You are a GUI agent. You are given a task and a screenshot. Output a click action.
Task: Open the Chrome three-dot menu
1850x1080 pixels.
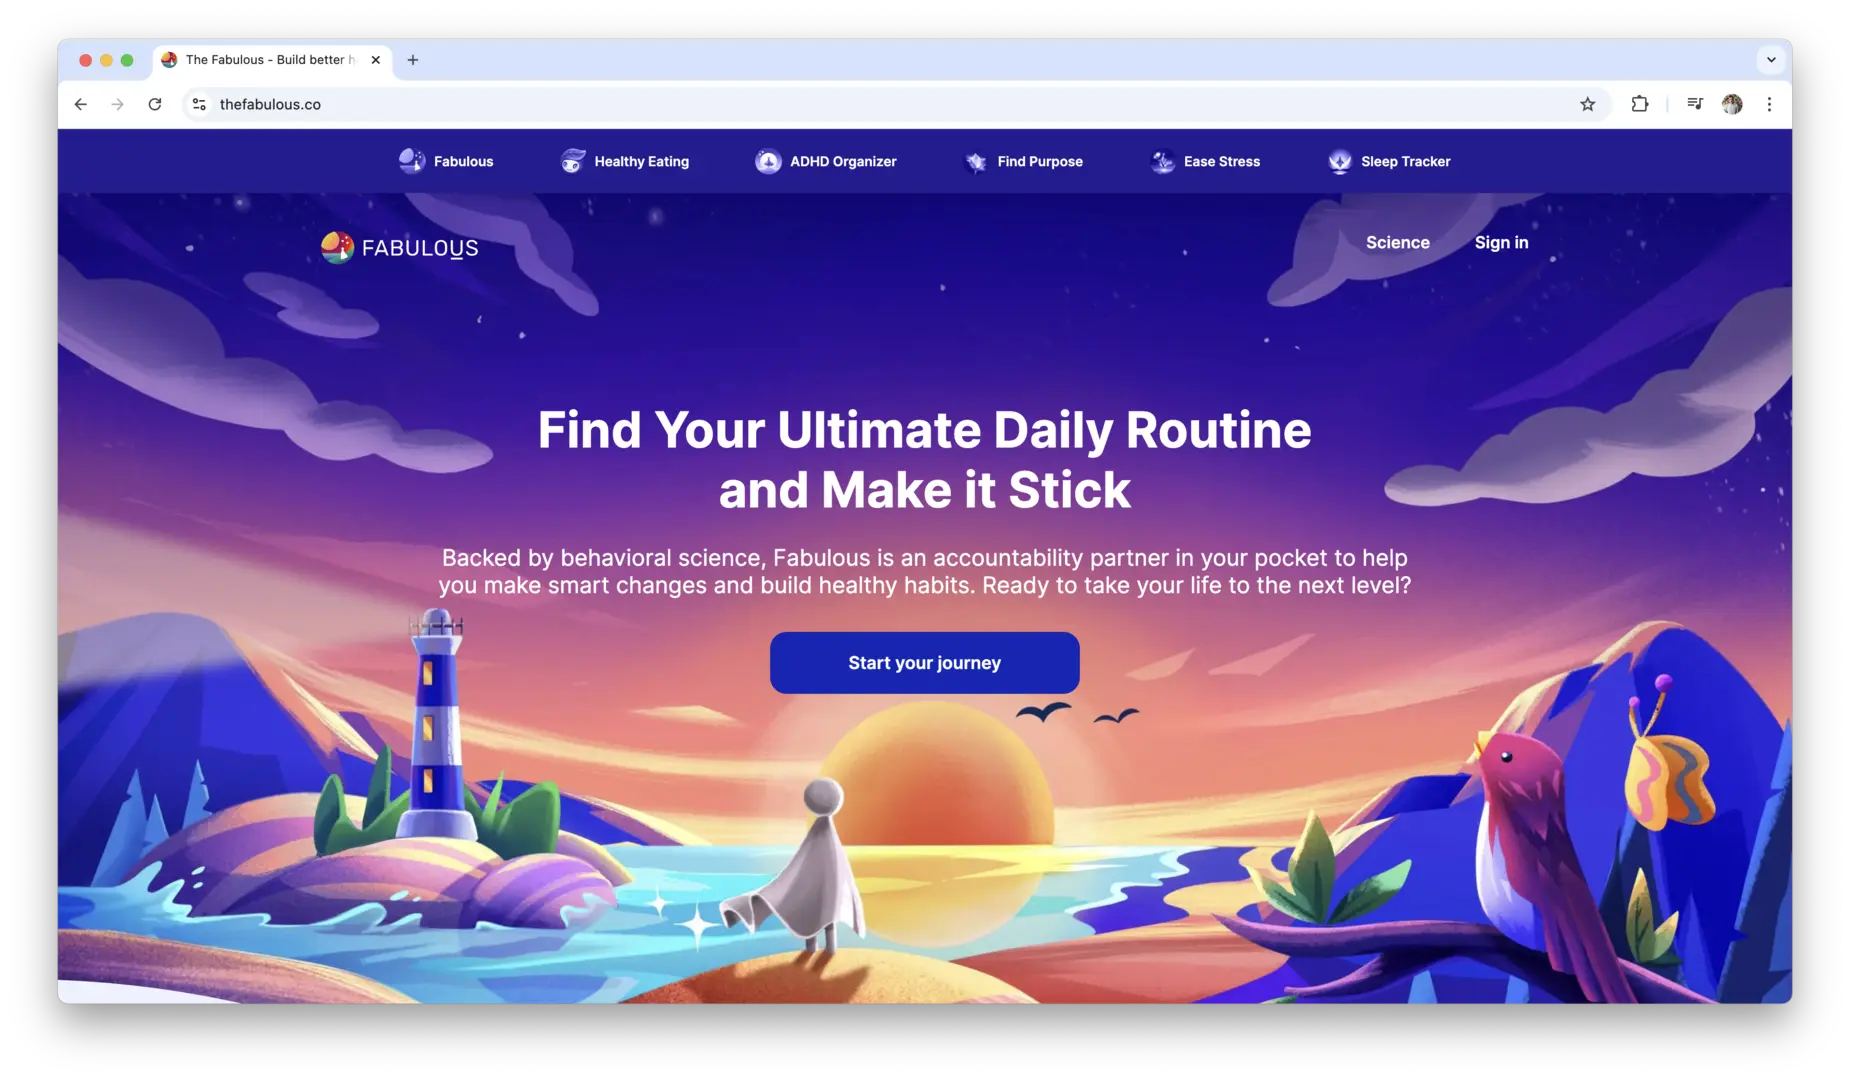pyautogui.click(x=1769, y=104)
